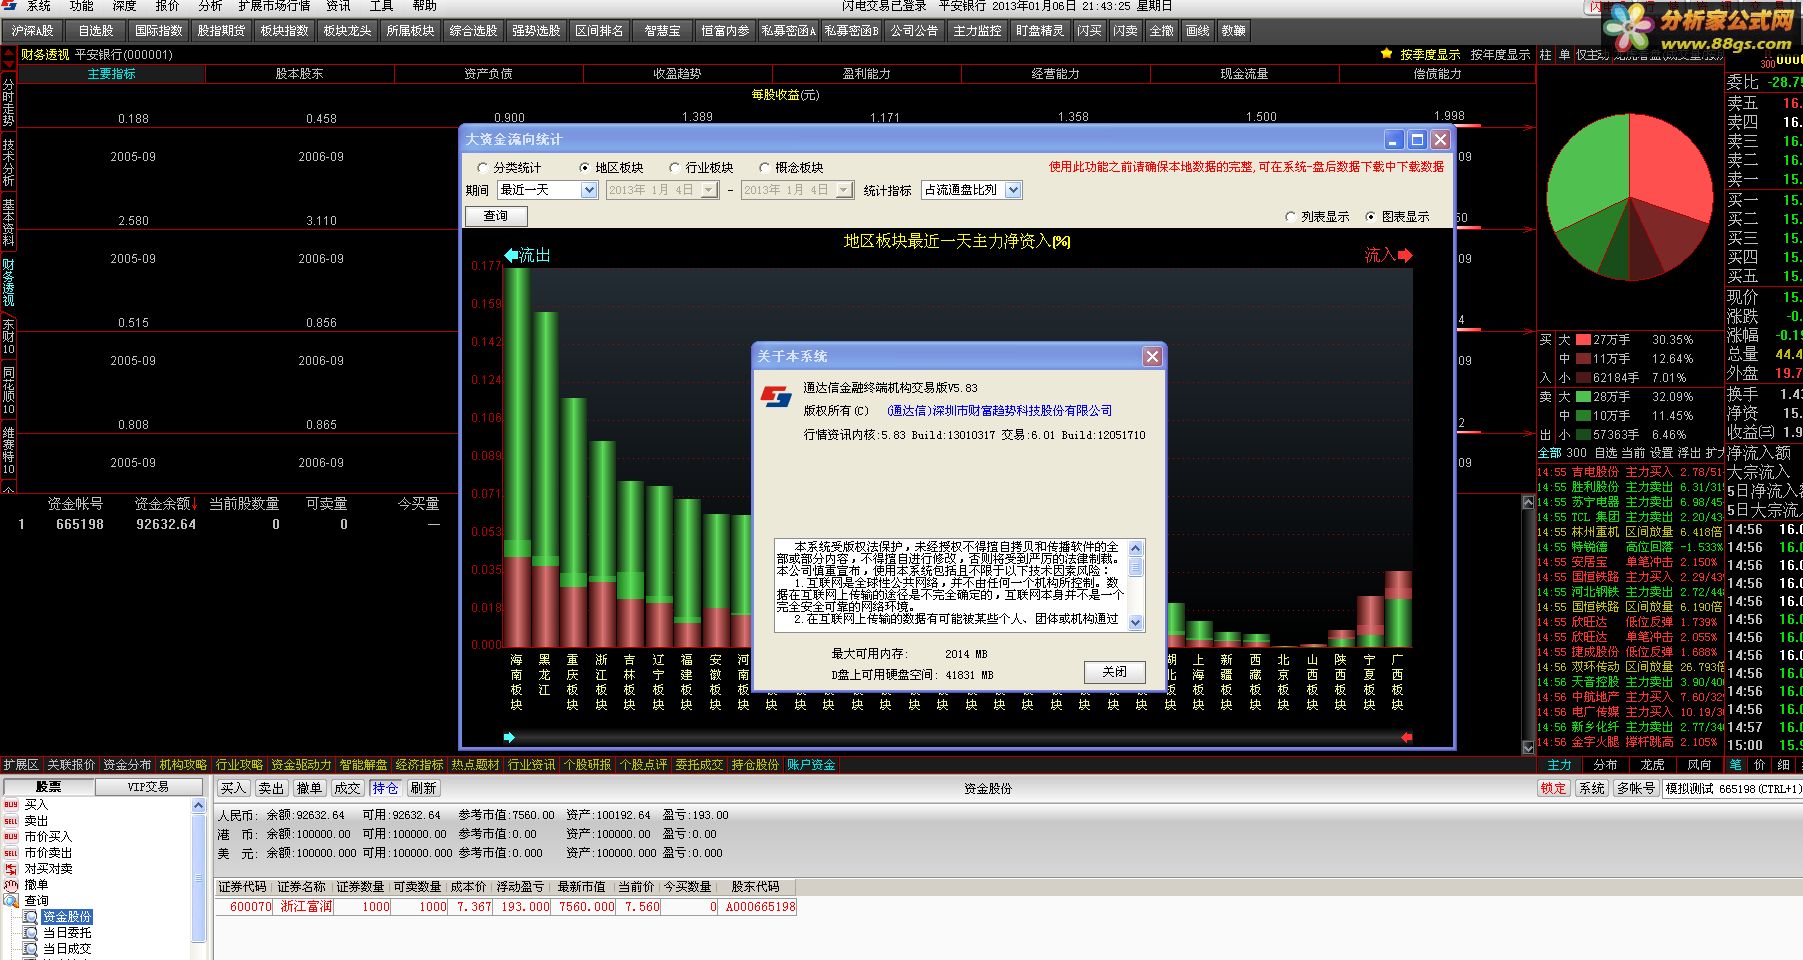Screen dimensions: 1803x960
Task: Select 资金股份 in the query tree
Action: [x=67, y=917]
